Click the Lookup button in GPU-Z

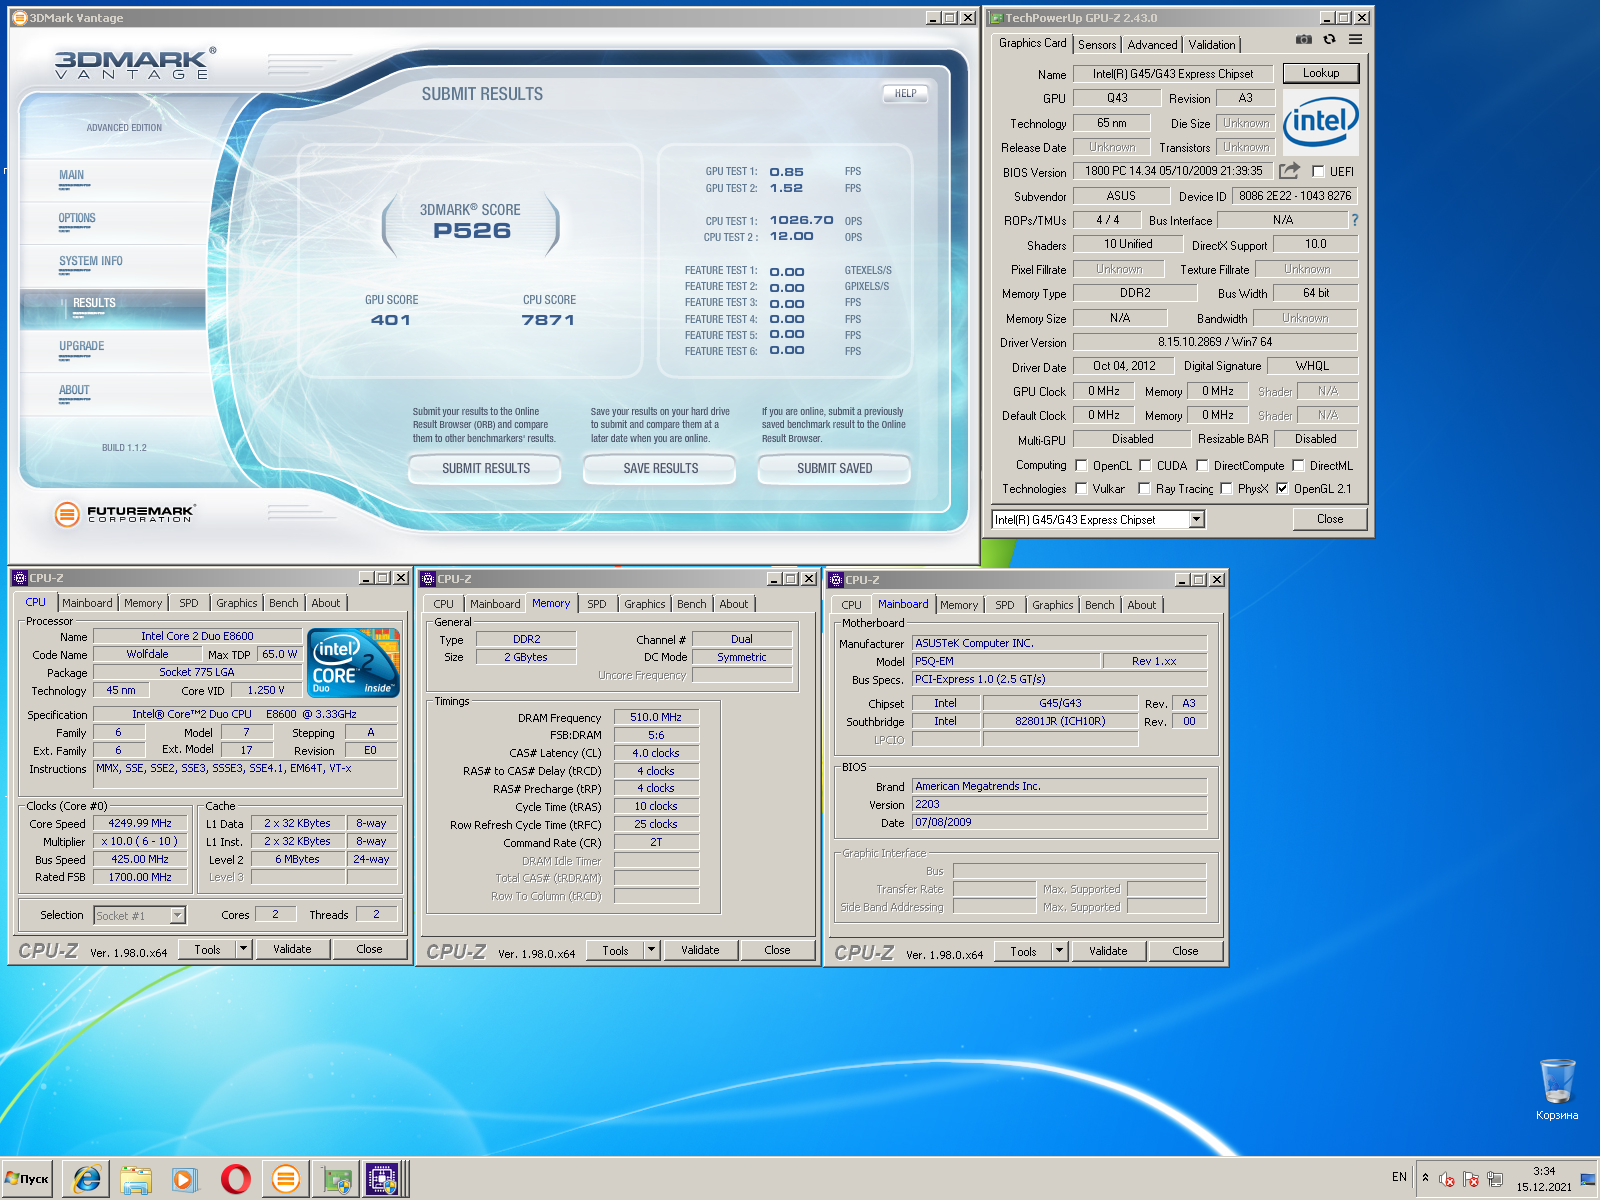click(1321, 73)
